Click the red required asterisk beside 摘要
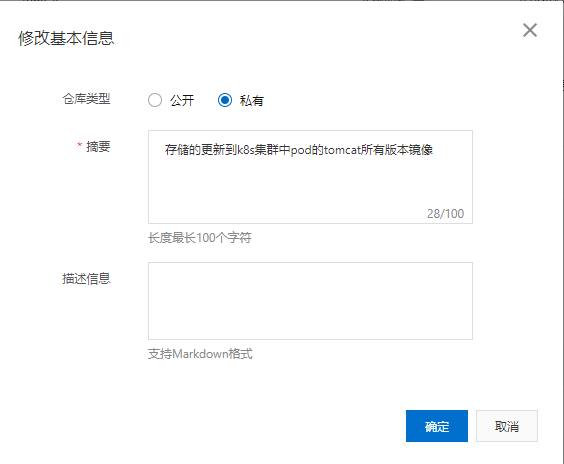Image resolution: width=564 pixels, height=464 pixels. click(80, 145)
